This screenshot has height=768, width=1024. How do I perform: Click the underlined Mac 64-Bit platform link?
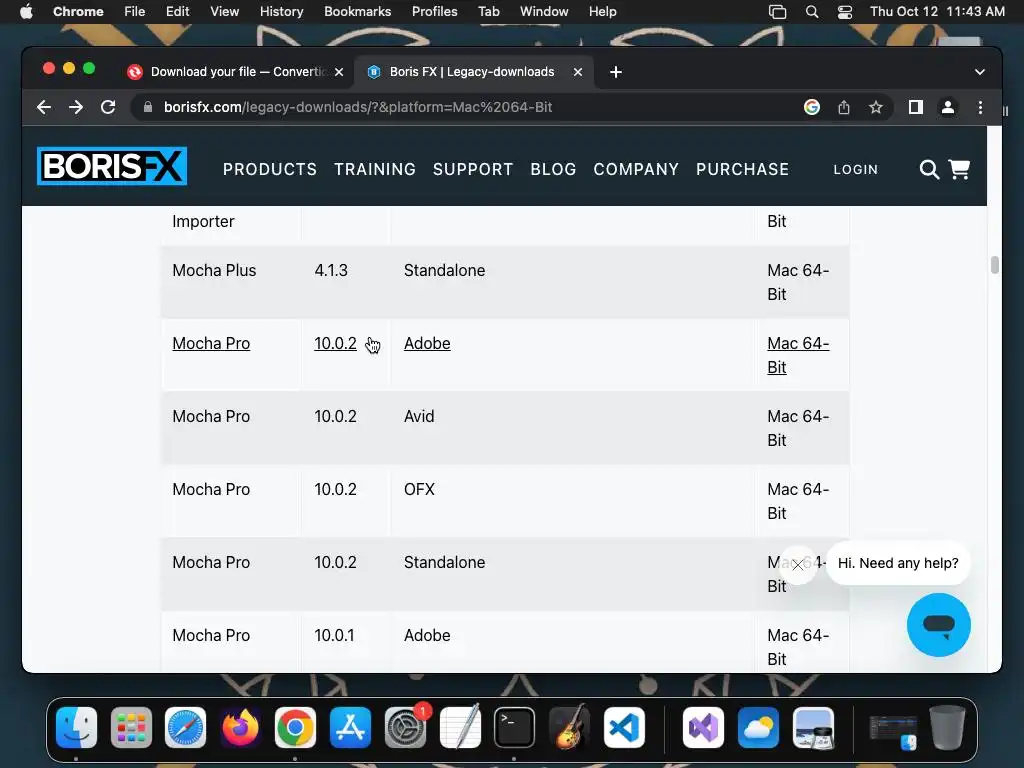point(798,355)
